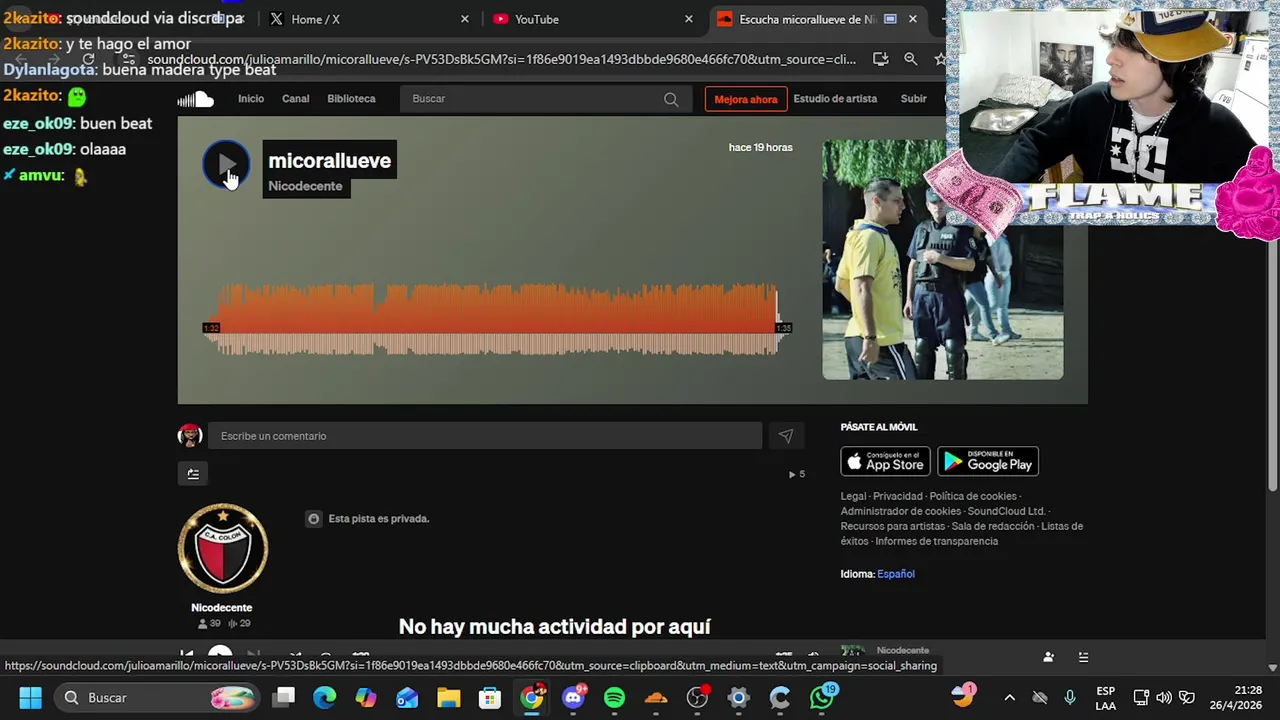Open Discord from the taskbar
Viewport: 1280px width, 720px height.
click(573, 697)
